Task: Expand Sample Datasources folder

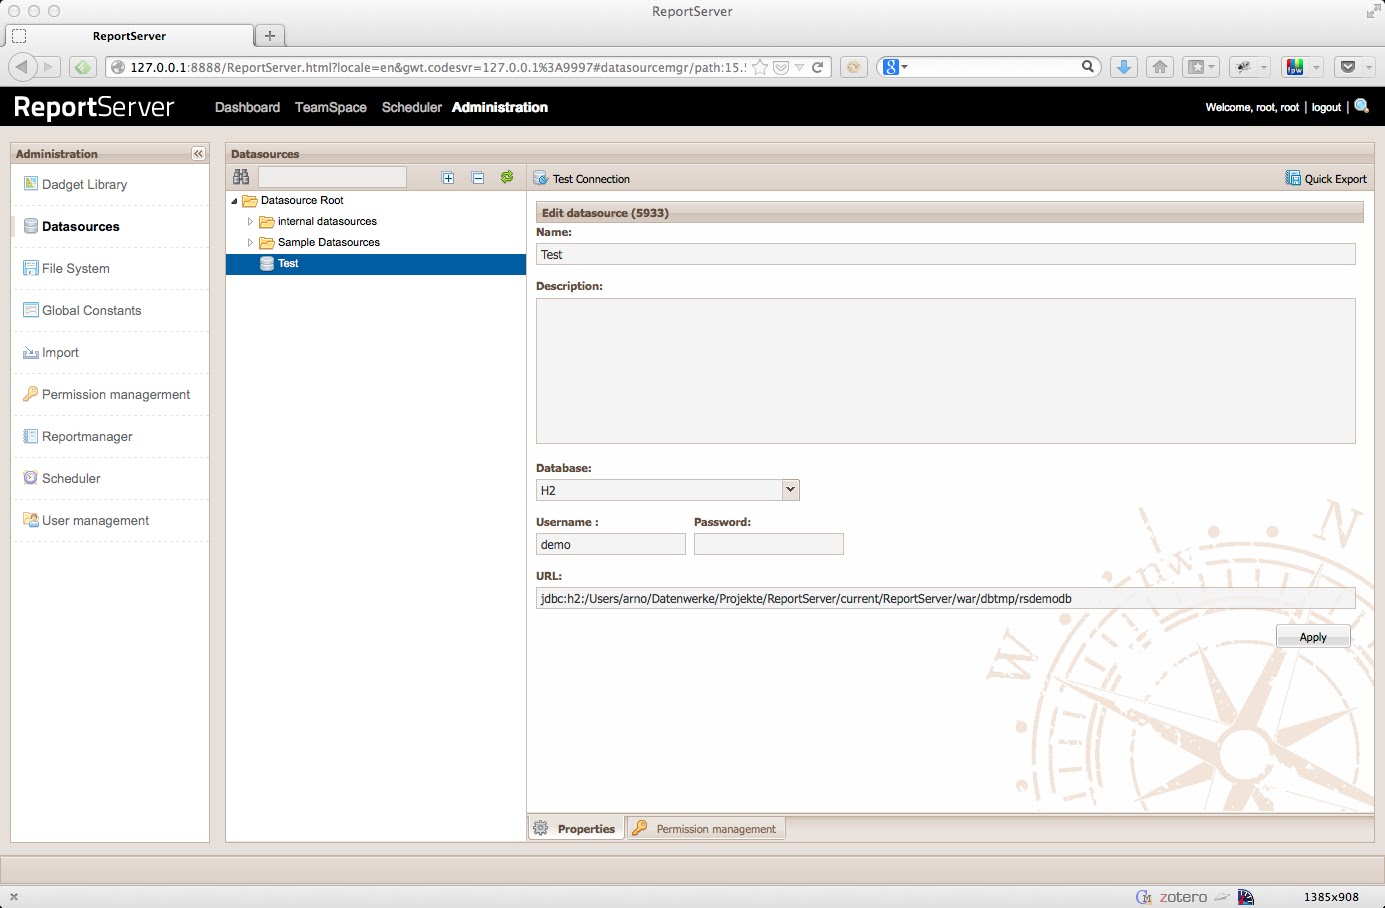Action: [250, 243]
